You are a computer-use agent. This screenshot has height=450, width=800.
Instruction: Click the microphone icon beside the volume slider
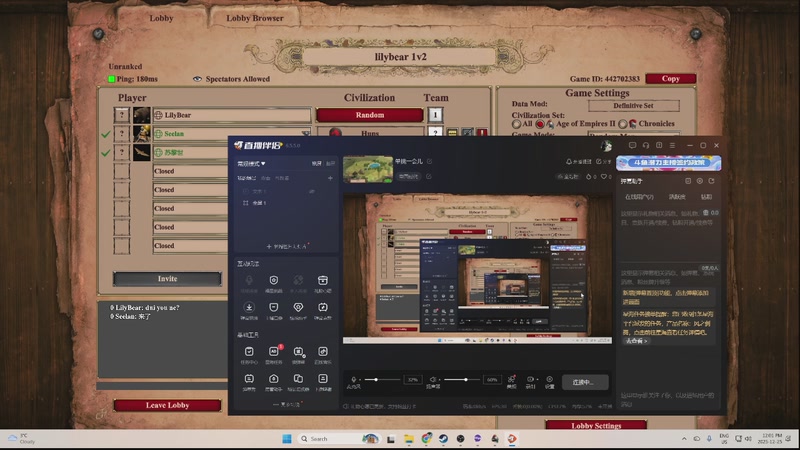click(x=354, y=380)
